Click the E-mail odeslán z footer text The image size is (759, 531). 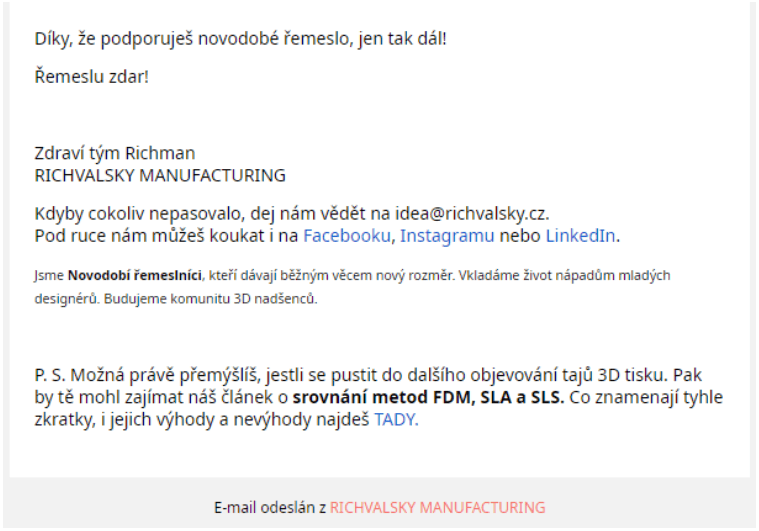pyautogui.click(x=270, y=507)
